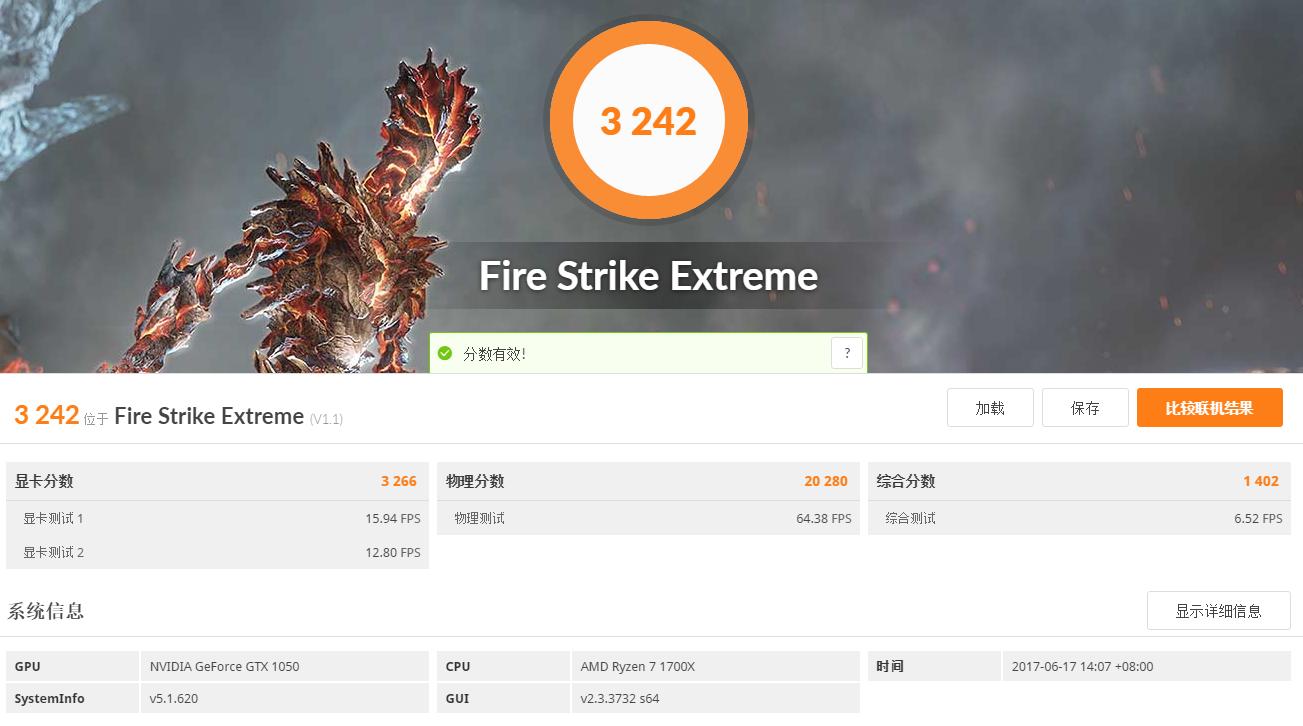1303x726 pixels.
Task: Click the green valid-score checkmark icon
Action: tap(445, 353)
